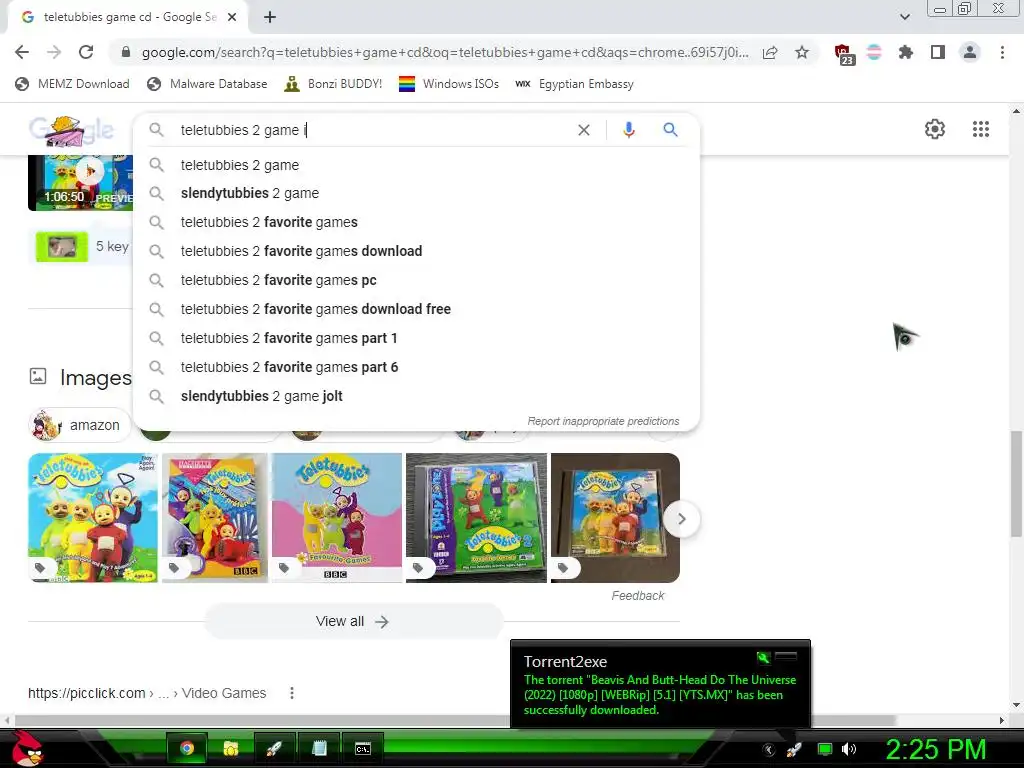This screenshot has height=768, width=1024.
Task: Open the volume speaker tray icon
Action: (x=848, y=748)
